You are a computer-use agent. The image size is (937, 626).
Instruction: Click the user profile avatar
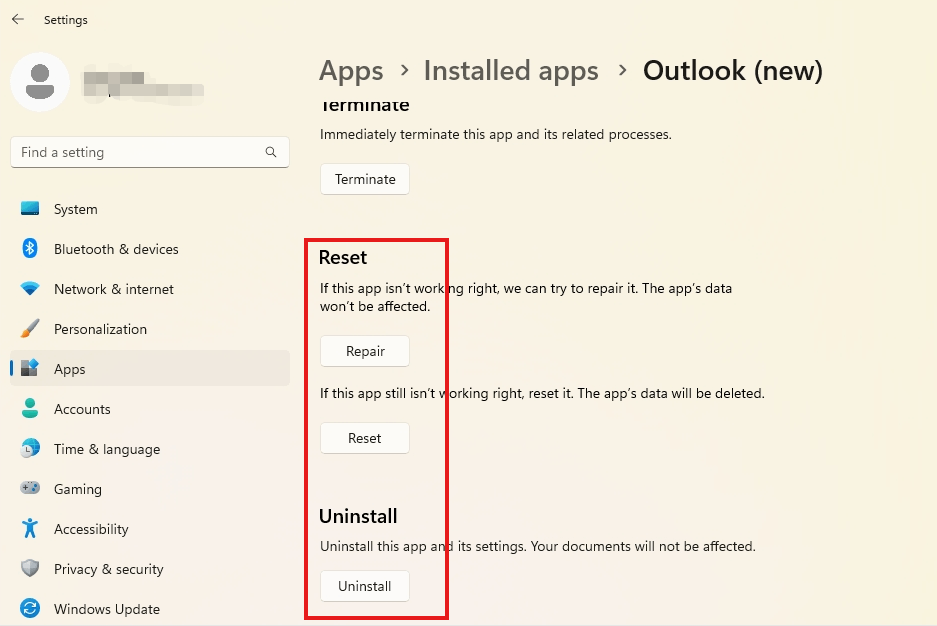tap(40, 82)
